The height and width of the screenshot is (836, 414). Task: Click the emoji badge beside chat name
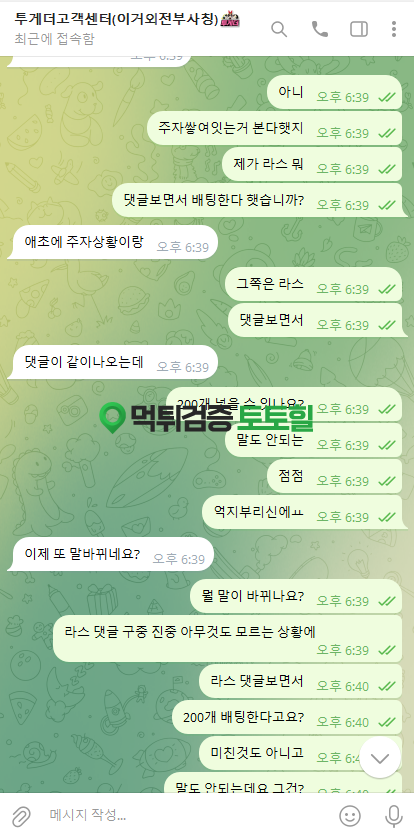[230, 19]
